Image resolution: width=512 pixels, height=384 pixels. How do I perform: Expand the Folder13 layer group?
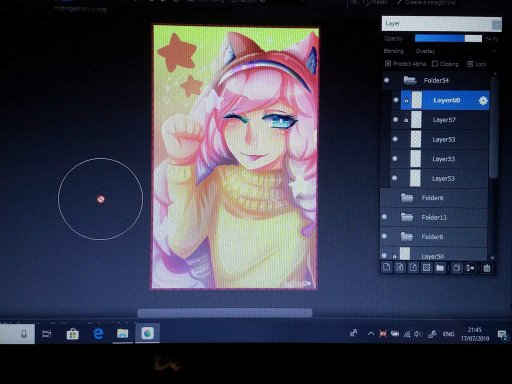tap(407, 217)
